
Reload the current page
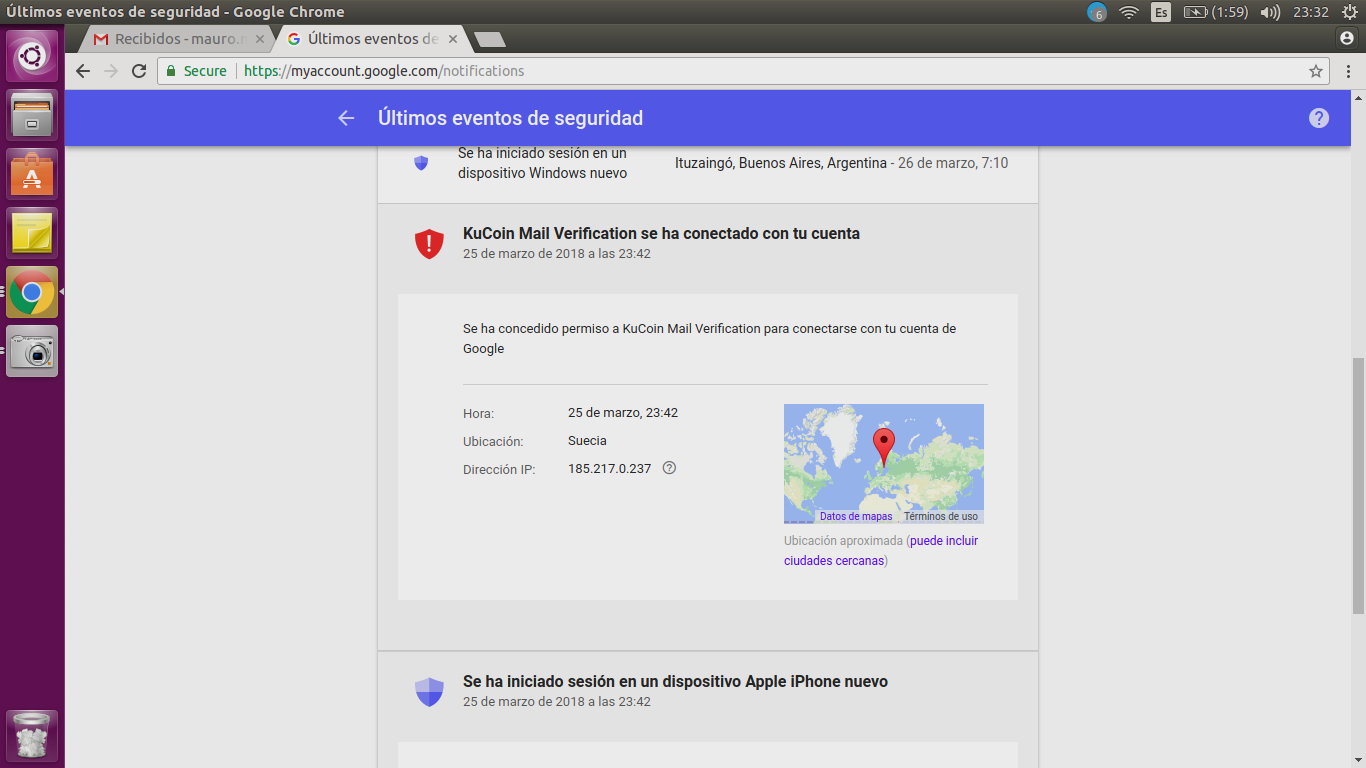click(x=139, y=71)
